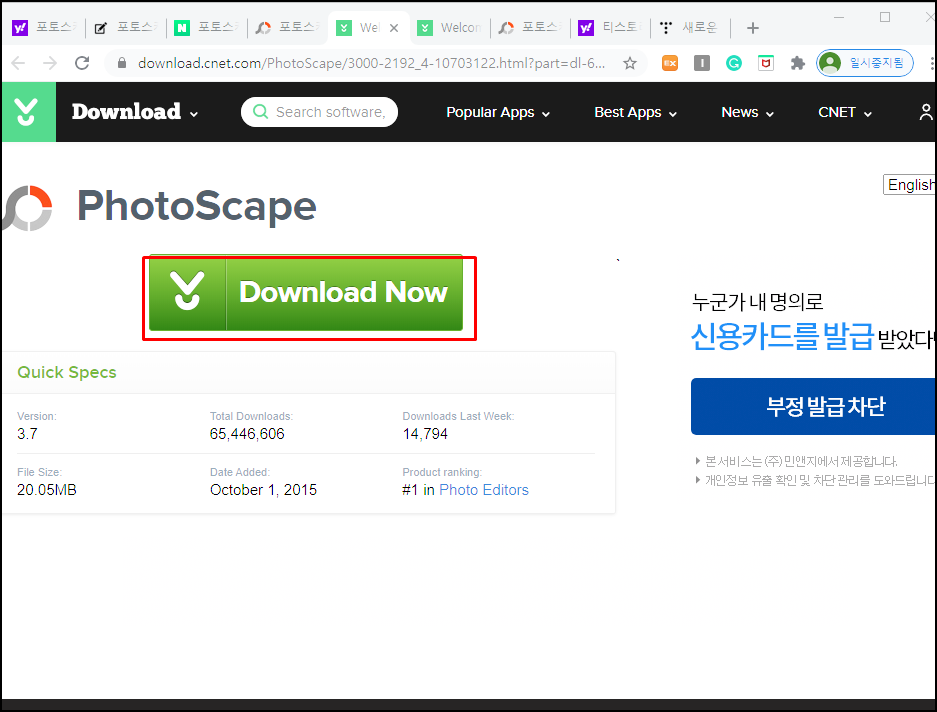The width and height of the screenshot is (937, 712).
Task: Bookmark this page with star icon
Action: pos(630,63)
